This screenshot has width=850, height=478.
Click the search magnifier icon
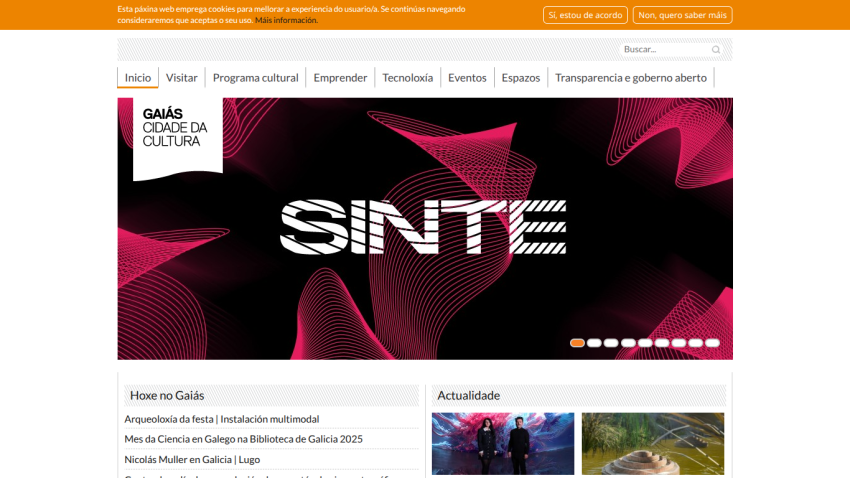[716, 49]
